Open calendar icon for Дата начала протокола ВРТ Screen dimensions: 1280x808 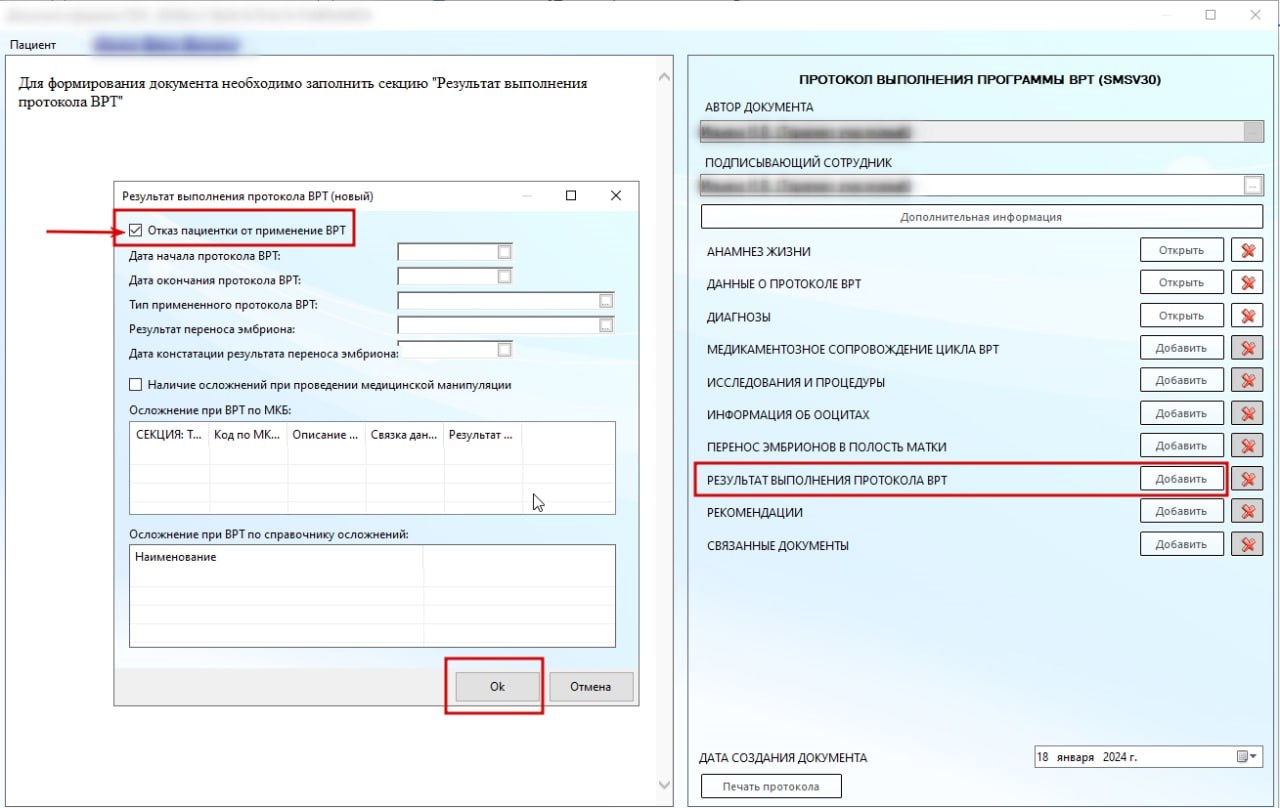pos(505,252)
